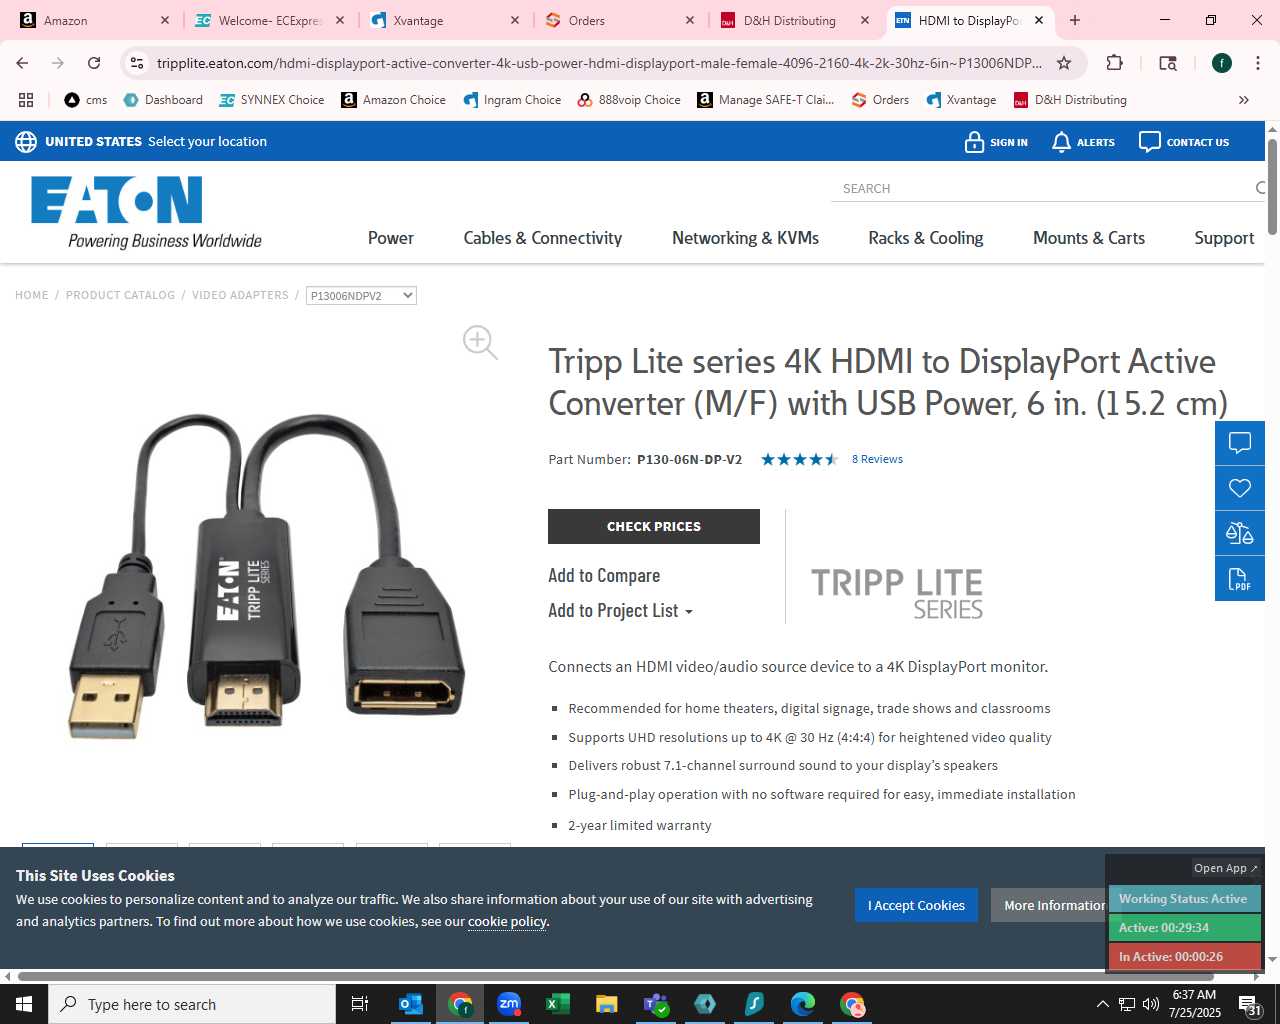This screenshot has height=1024, width=1280.
Task: Click the Sign In lock icon
Action: pyautogui.click(x=974, y=142)
